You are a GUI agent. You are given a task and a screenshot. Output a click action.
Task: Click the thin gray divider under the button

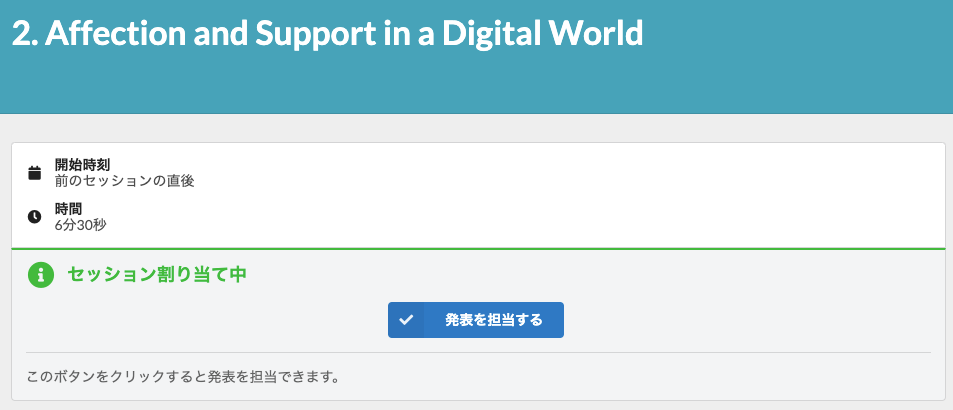coord(478,352)
